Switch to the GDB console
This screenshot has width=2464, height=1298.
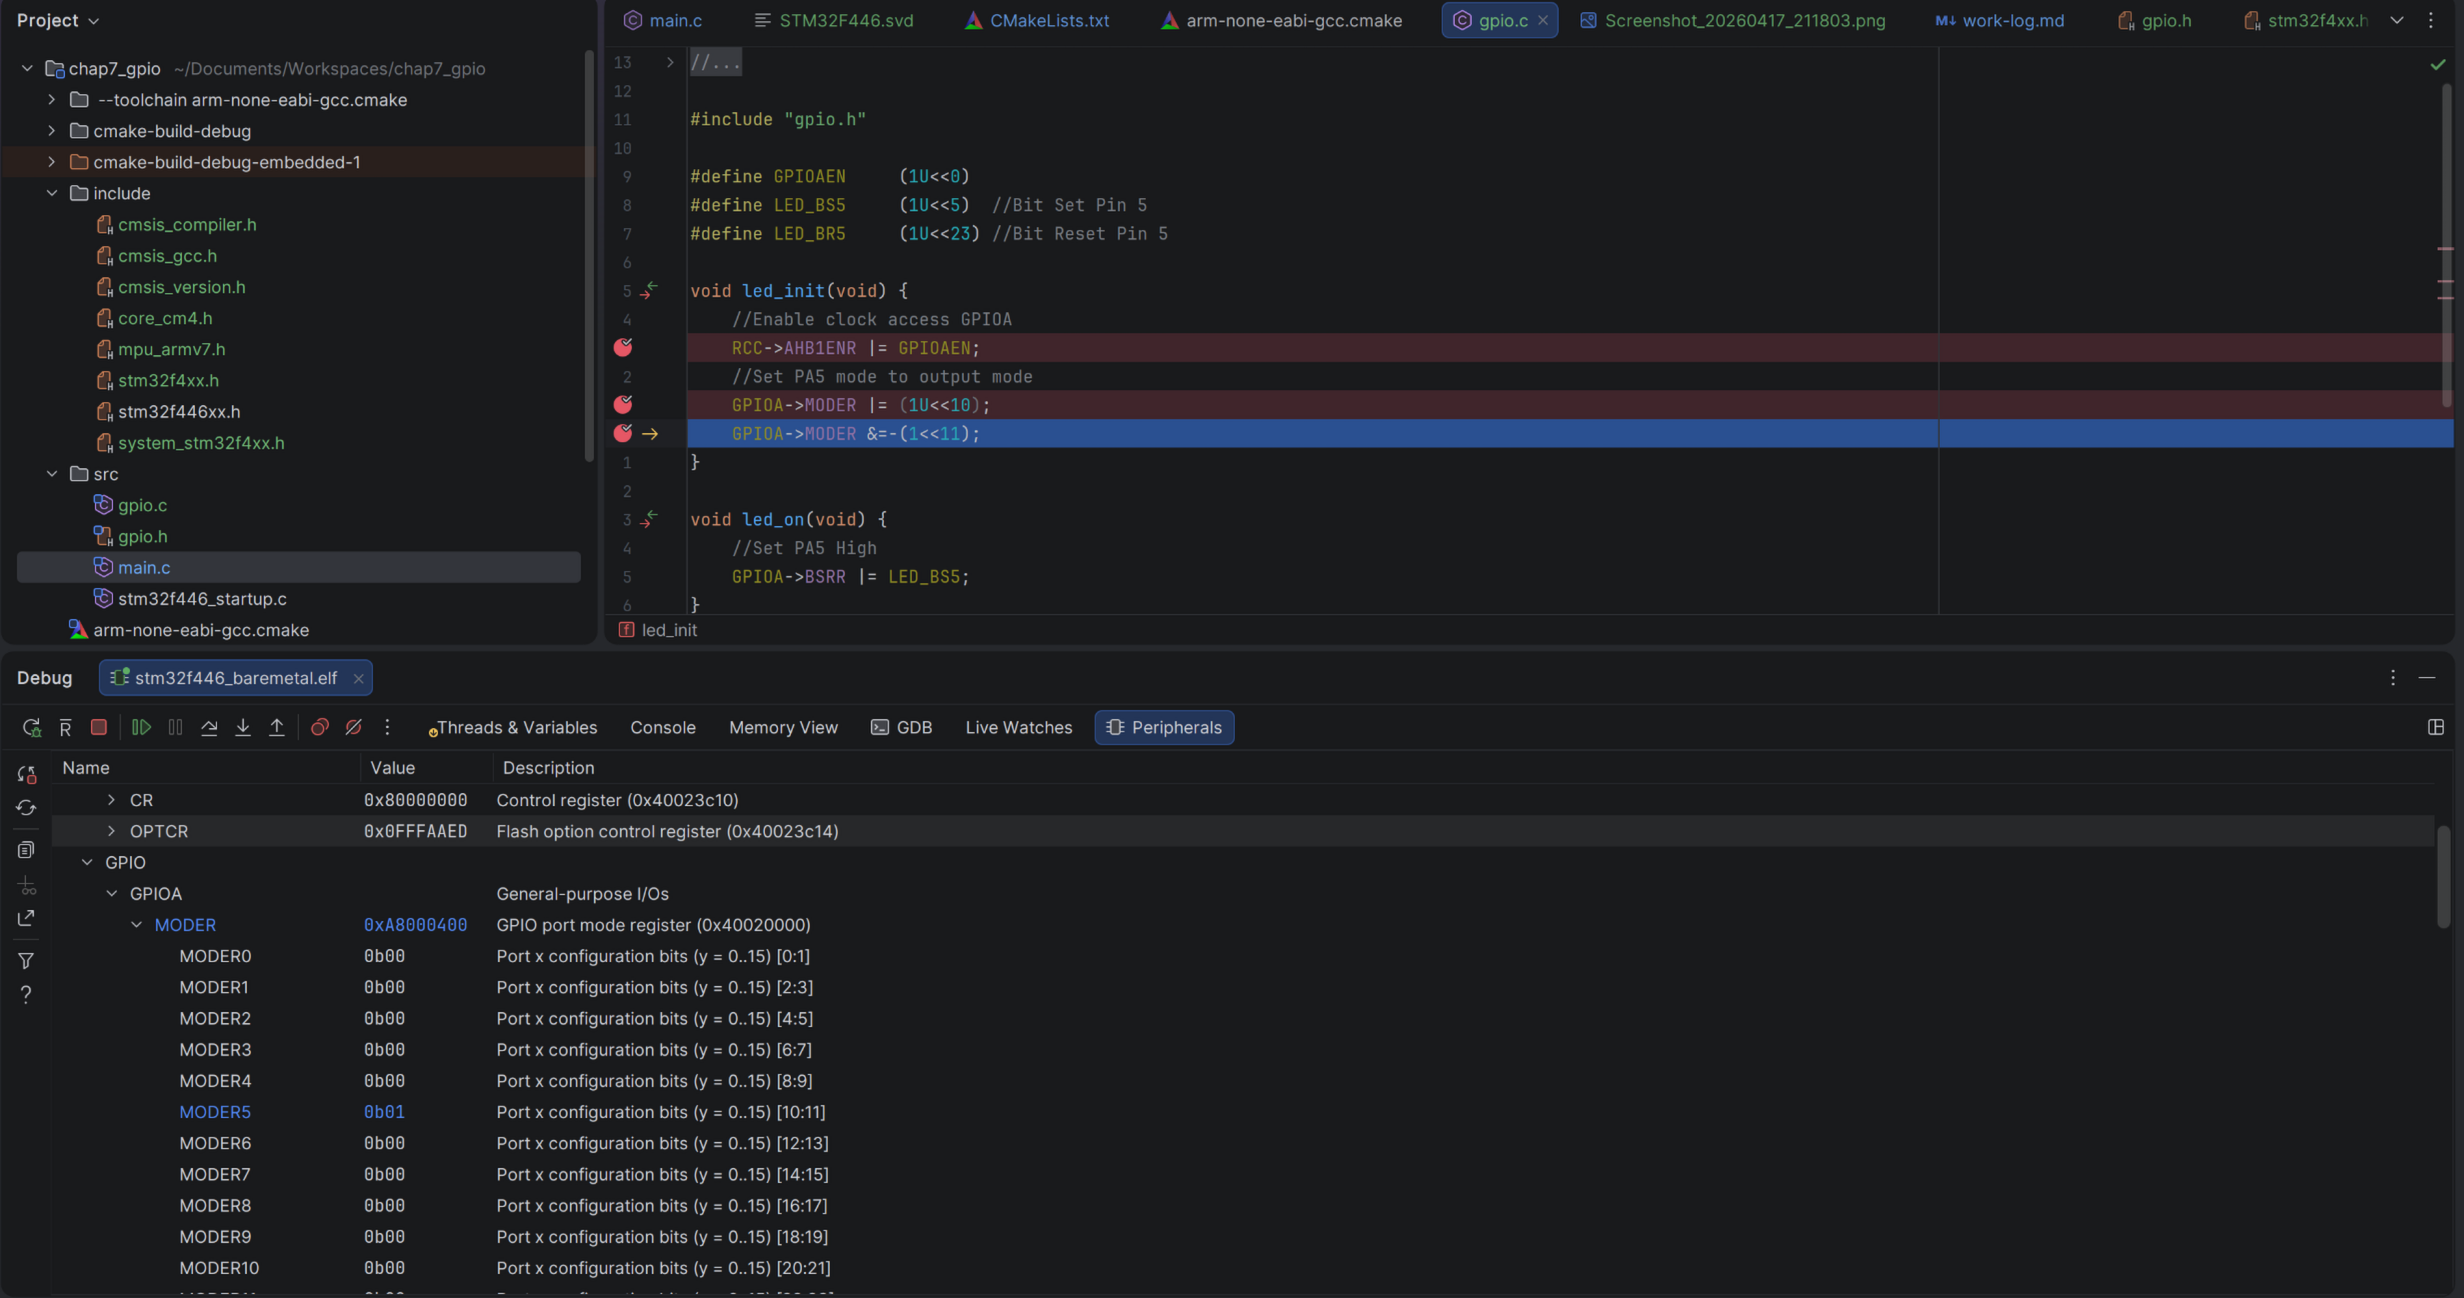[901, 727]
